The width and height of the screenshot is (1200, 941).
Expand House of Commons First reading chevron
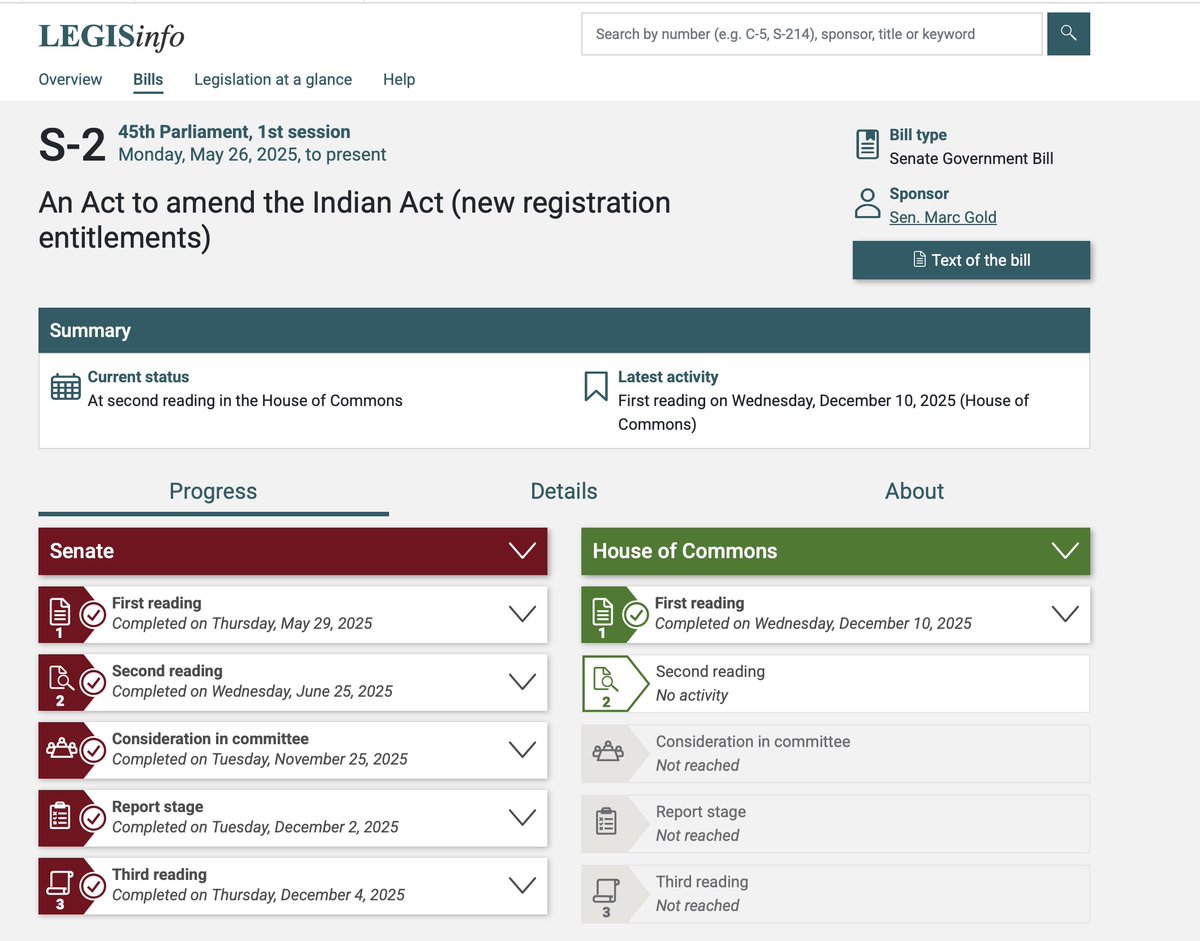click(x=1065, y=614)
